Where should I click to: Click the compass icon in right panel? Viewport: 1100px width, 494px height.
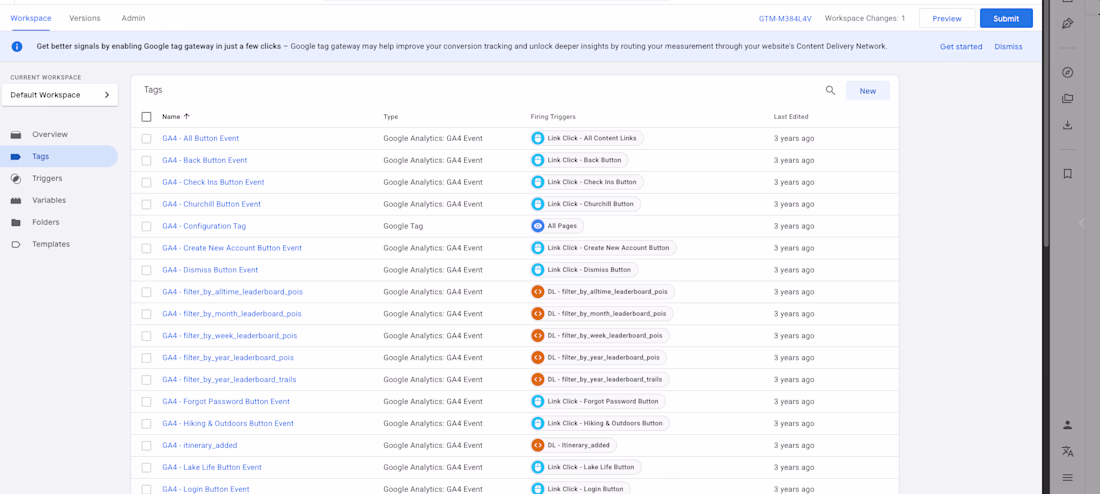[1068, 72]
